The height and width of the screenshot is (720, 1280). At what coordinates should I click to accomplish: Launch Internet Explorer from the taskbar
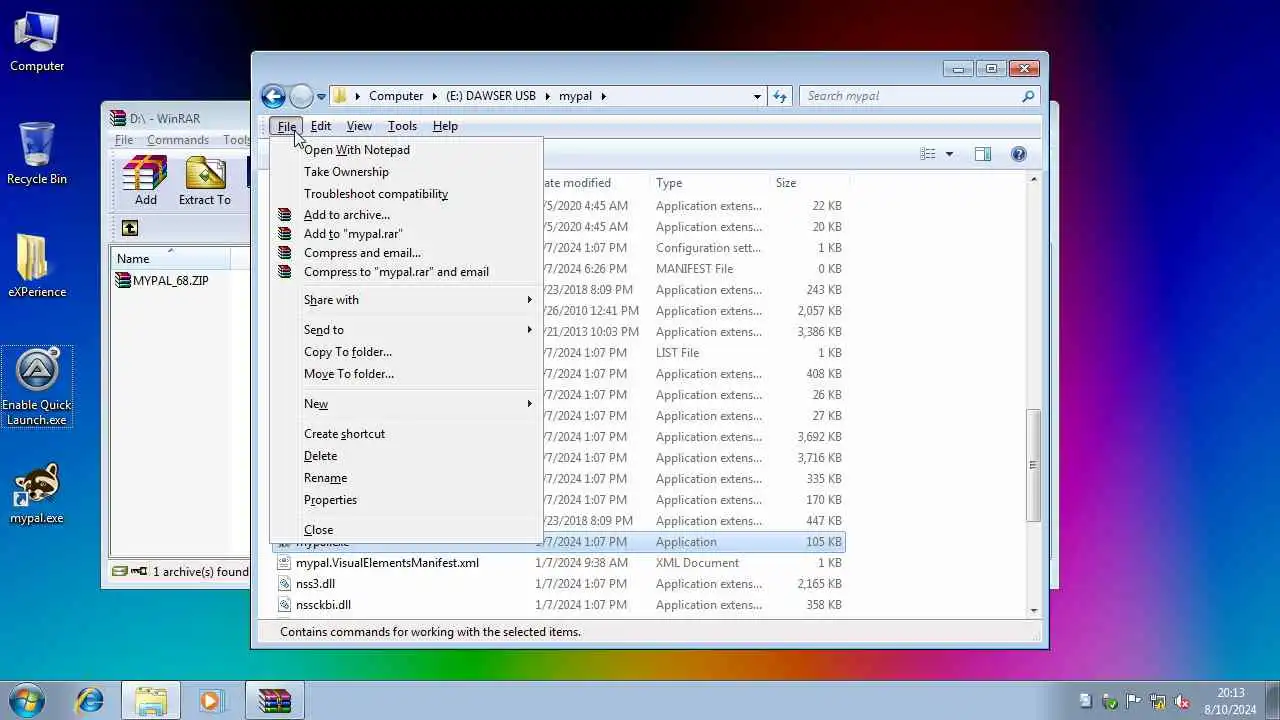(x=90, y=700)
